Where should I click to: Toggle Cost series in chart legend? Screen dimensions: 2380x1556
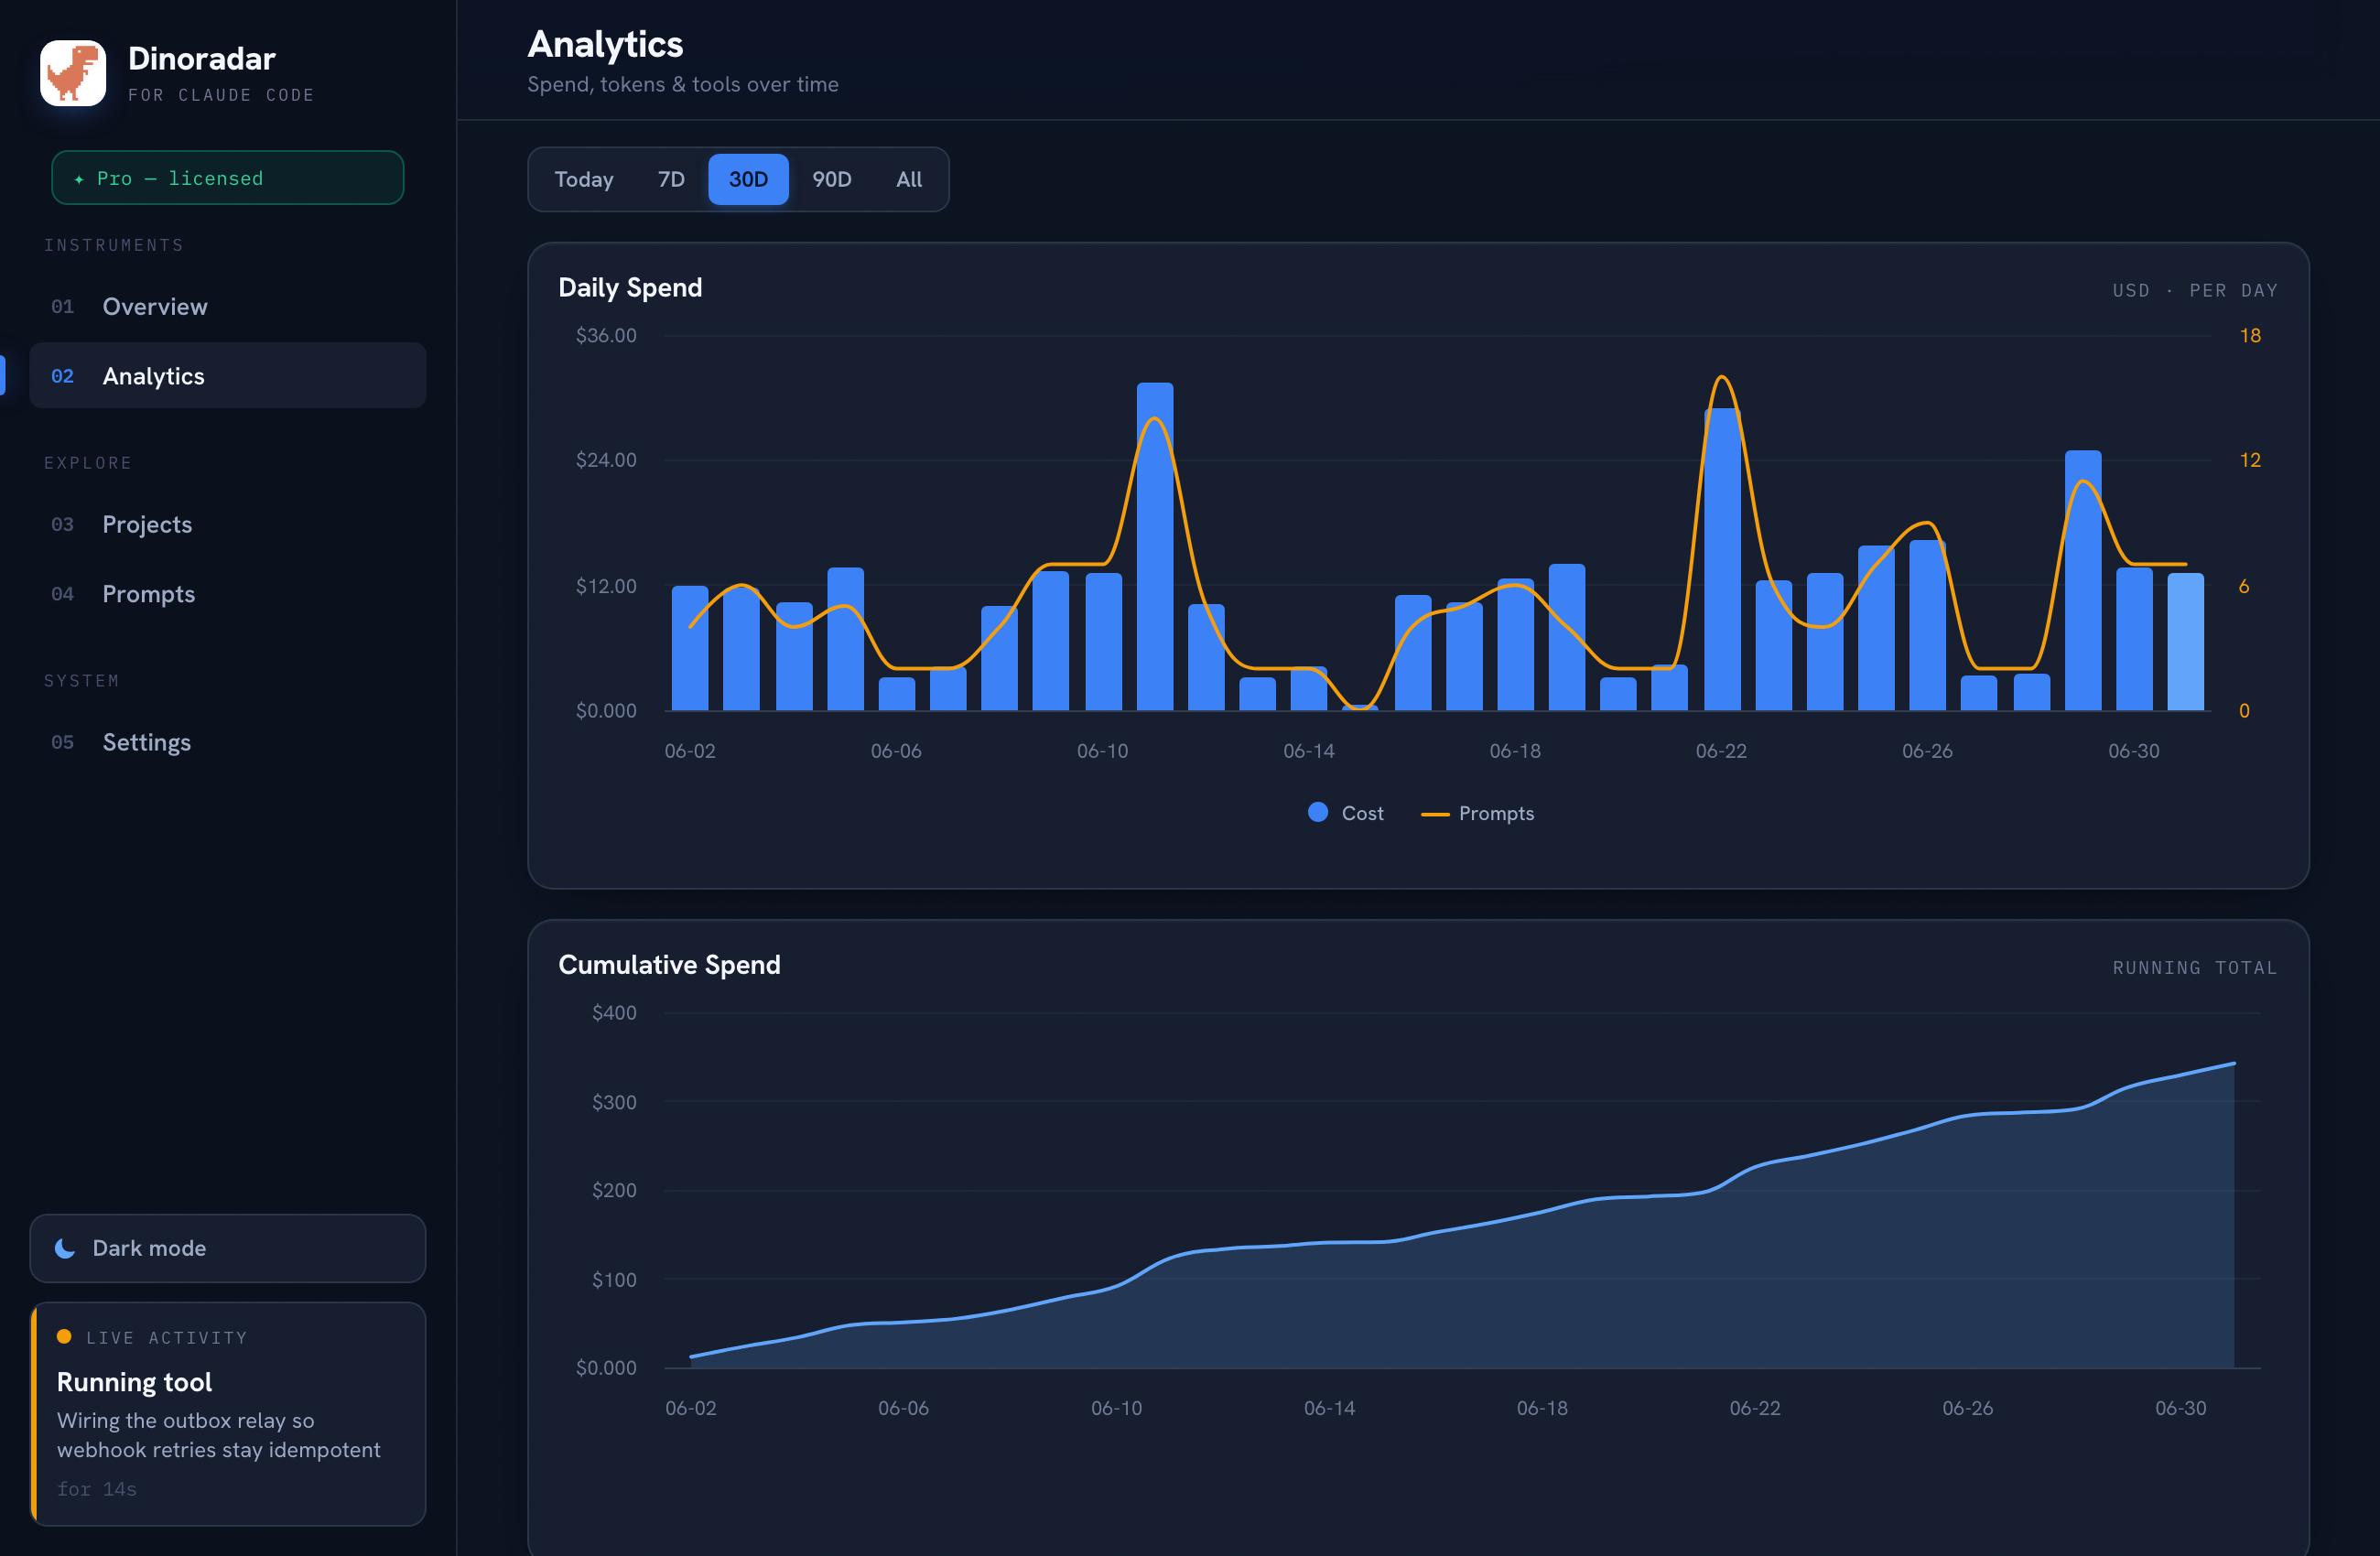1346,813
